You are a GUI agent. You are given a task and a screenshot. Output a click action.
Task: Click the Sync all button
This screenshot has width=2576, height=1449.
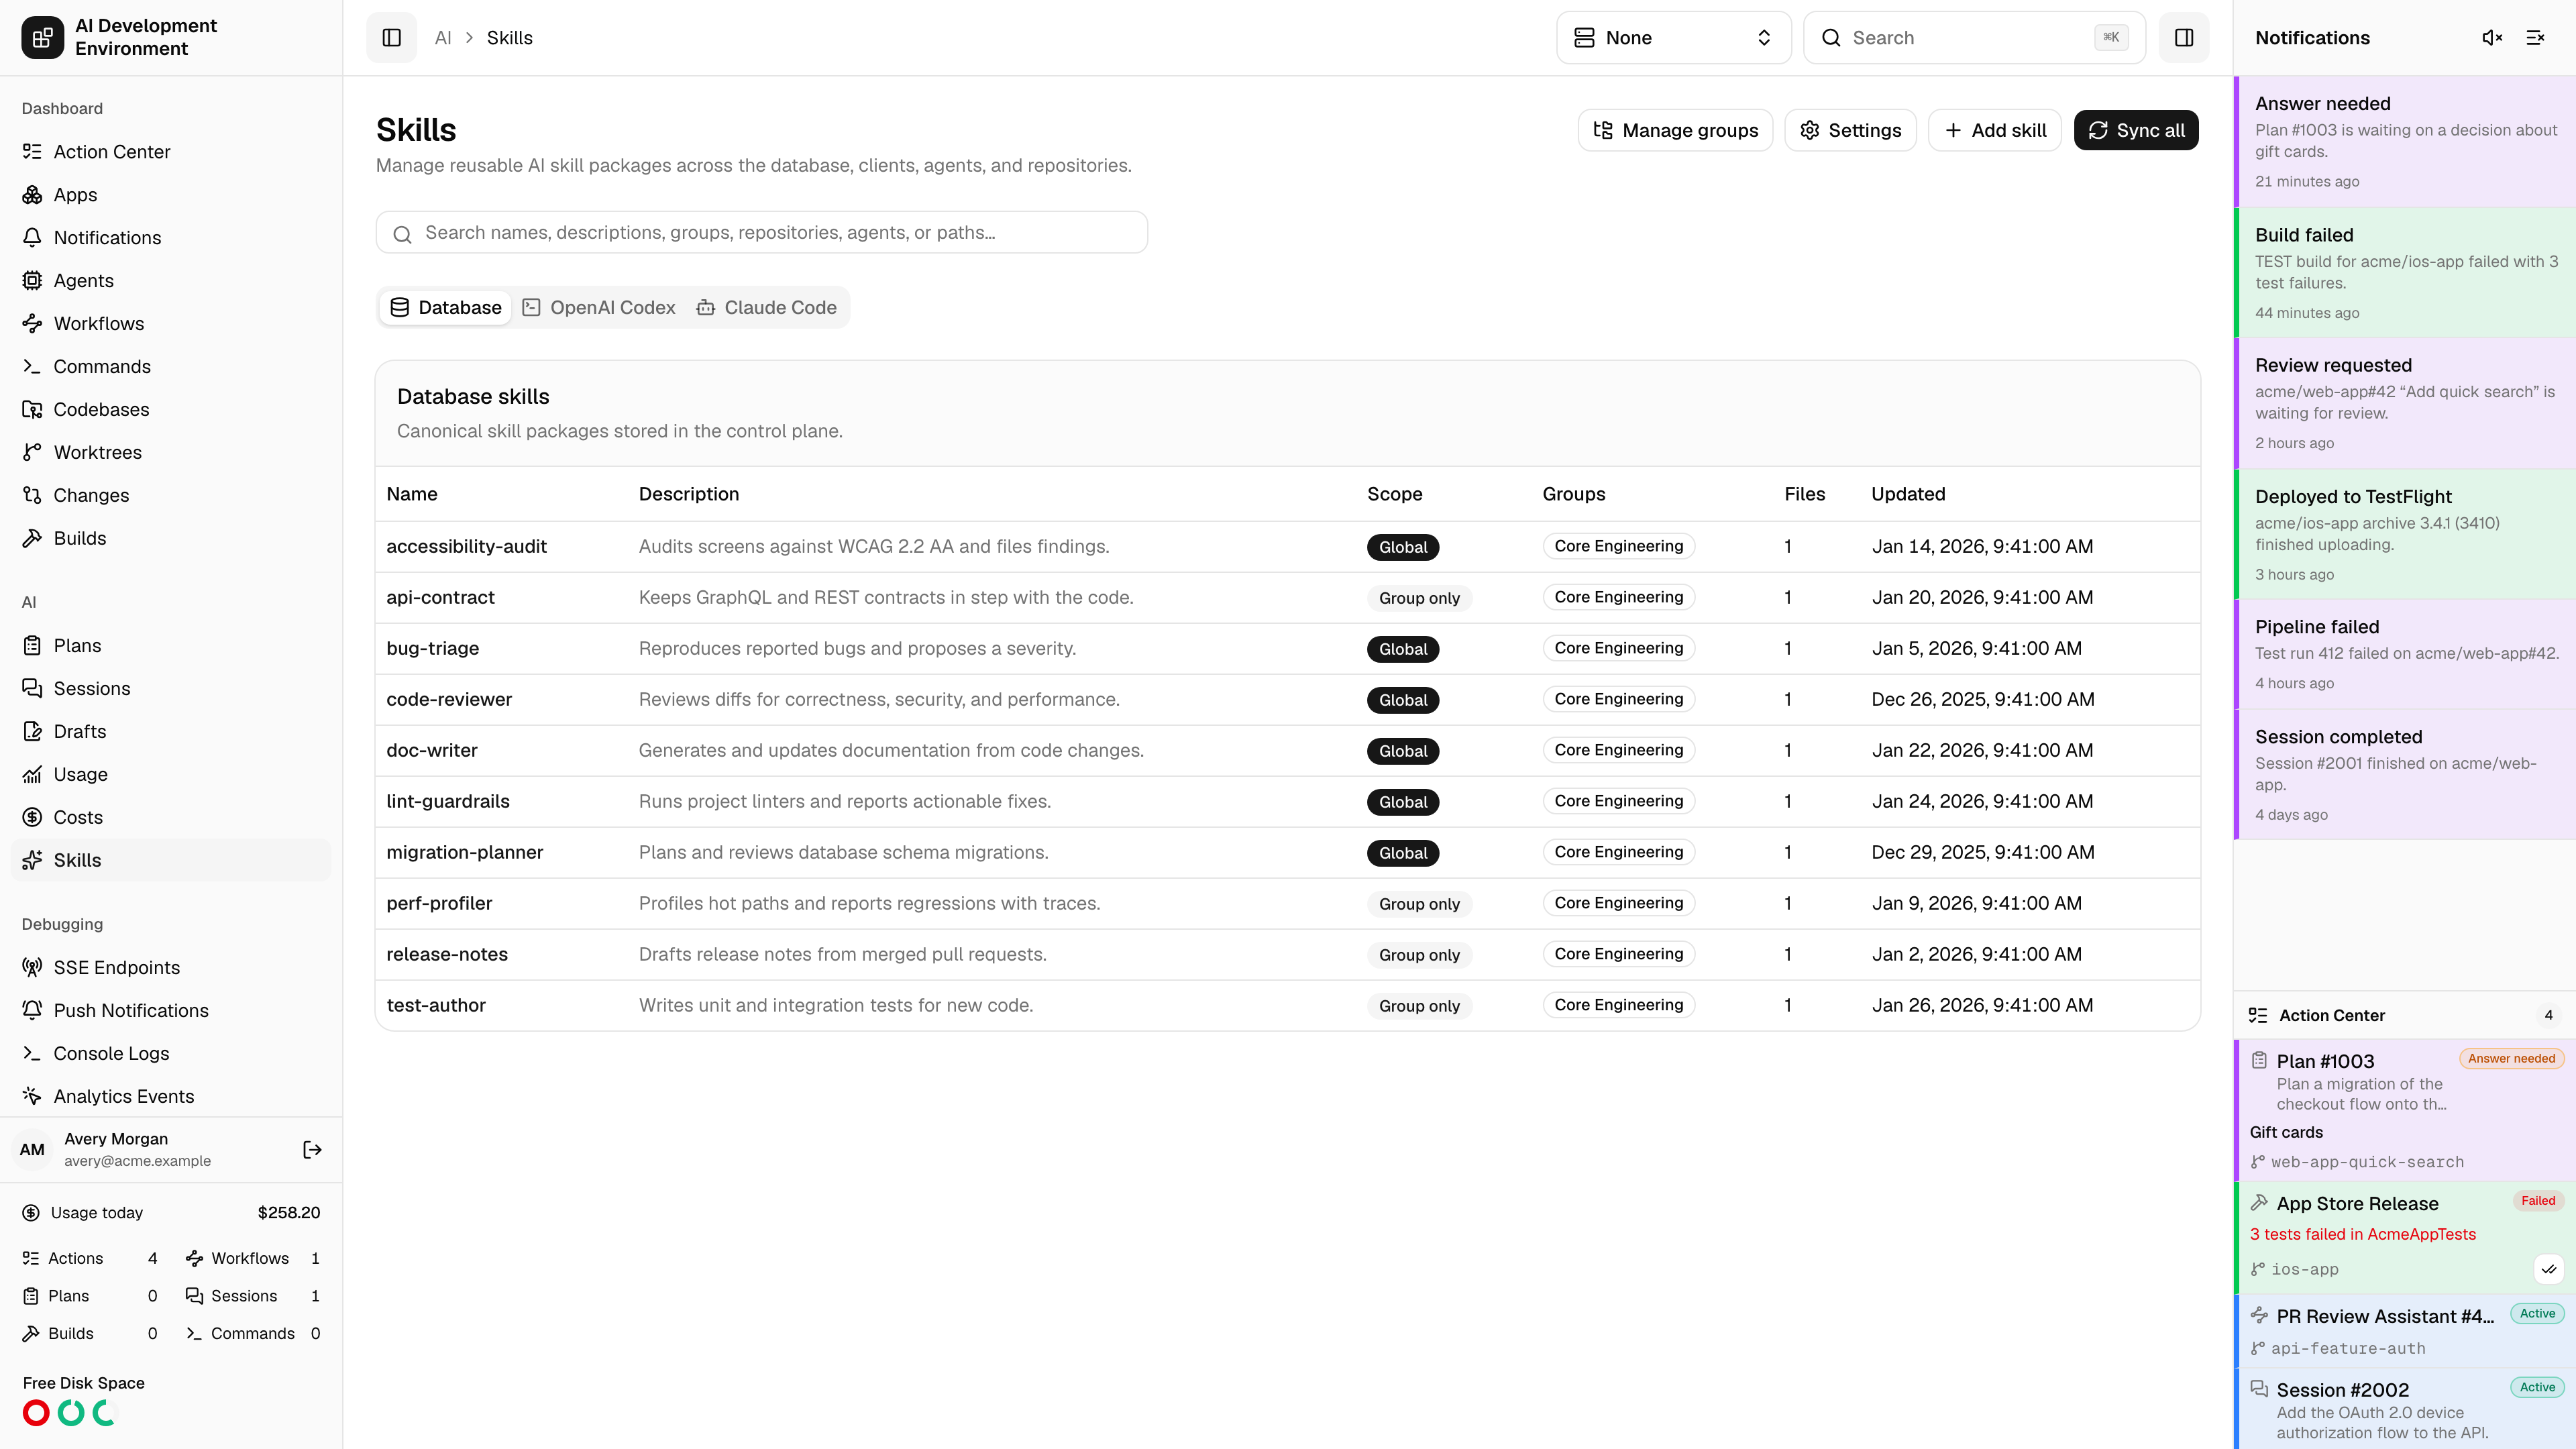pos(2135,130)
